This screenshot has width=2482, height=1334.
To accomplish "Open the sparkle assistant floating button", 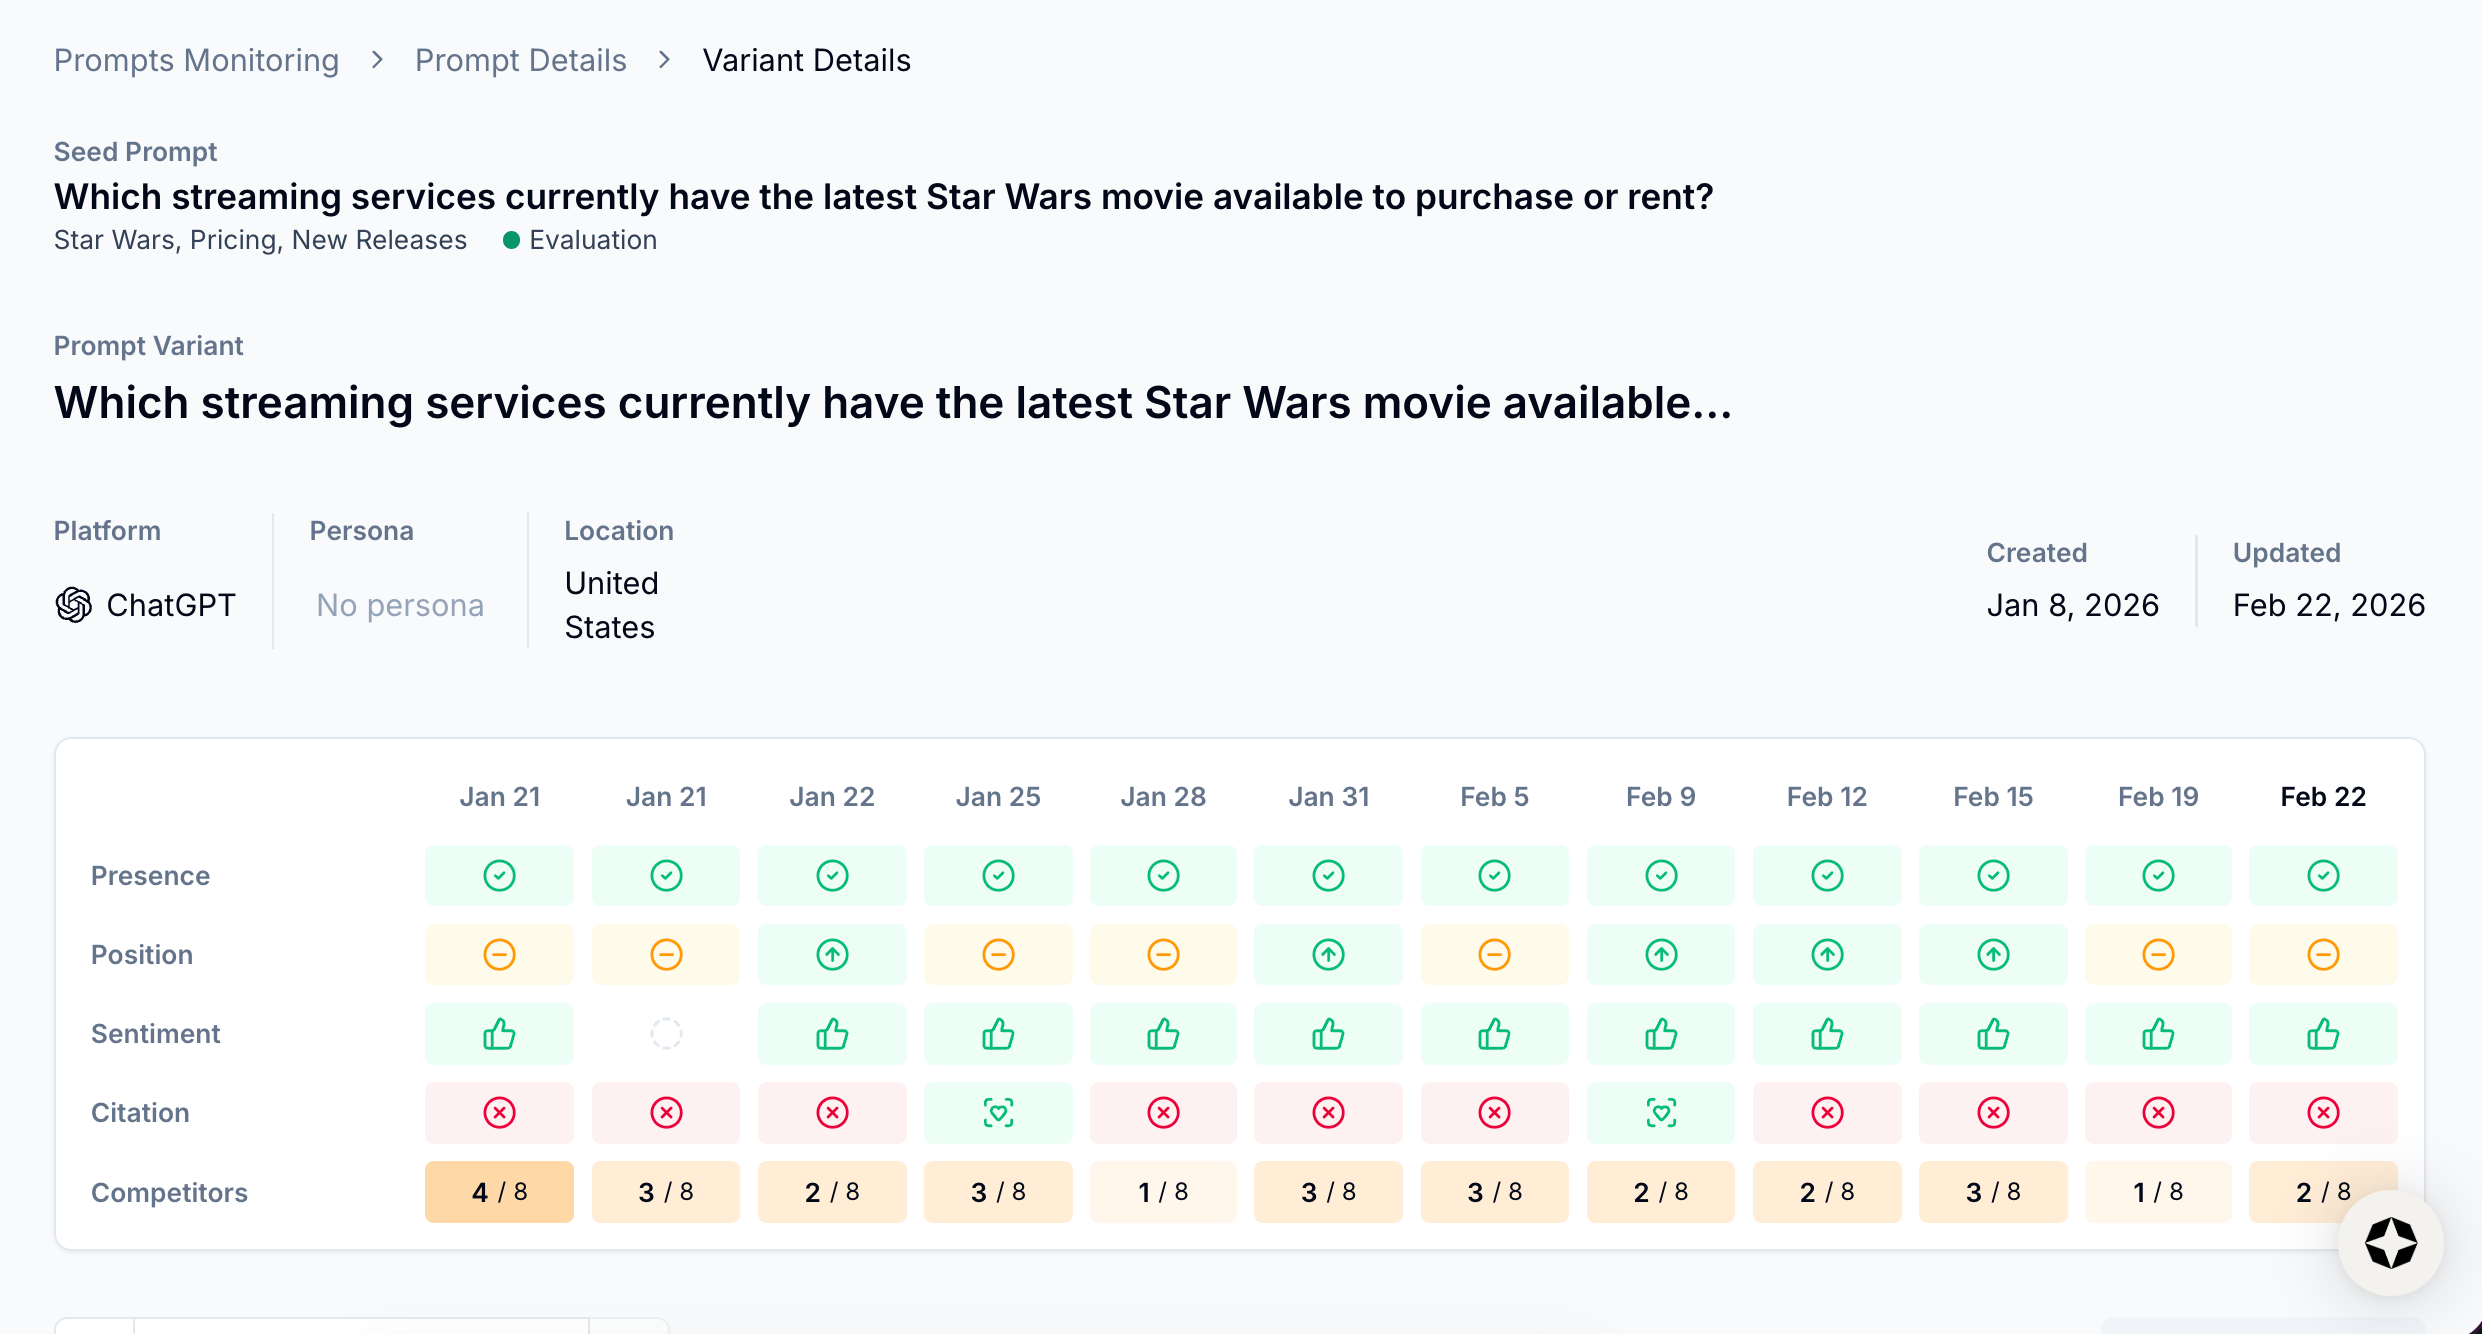I will click(2390, 1243).
